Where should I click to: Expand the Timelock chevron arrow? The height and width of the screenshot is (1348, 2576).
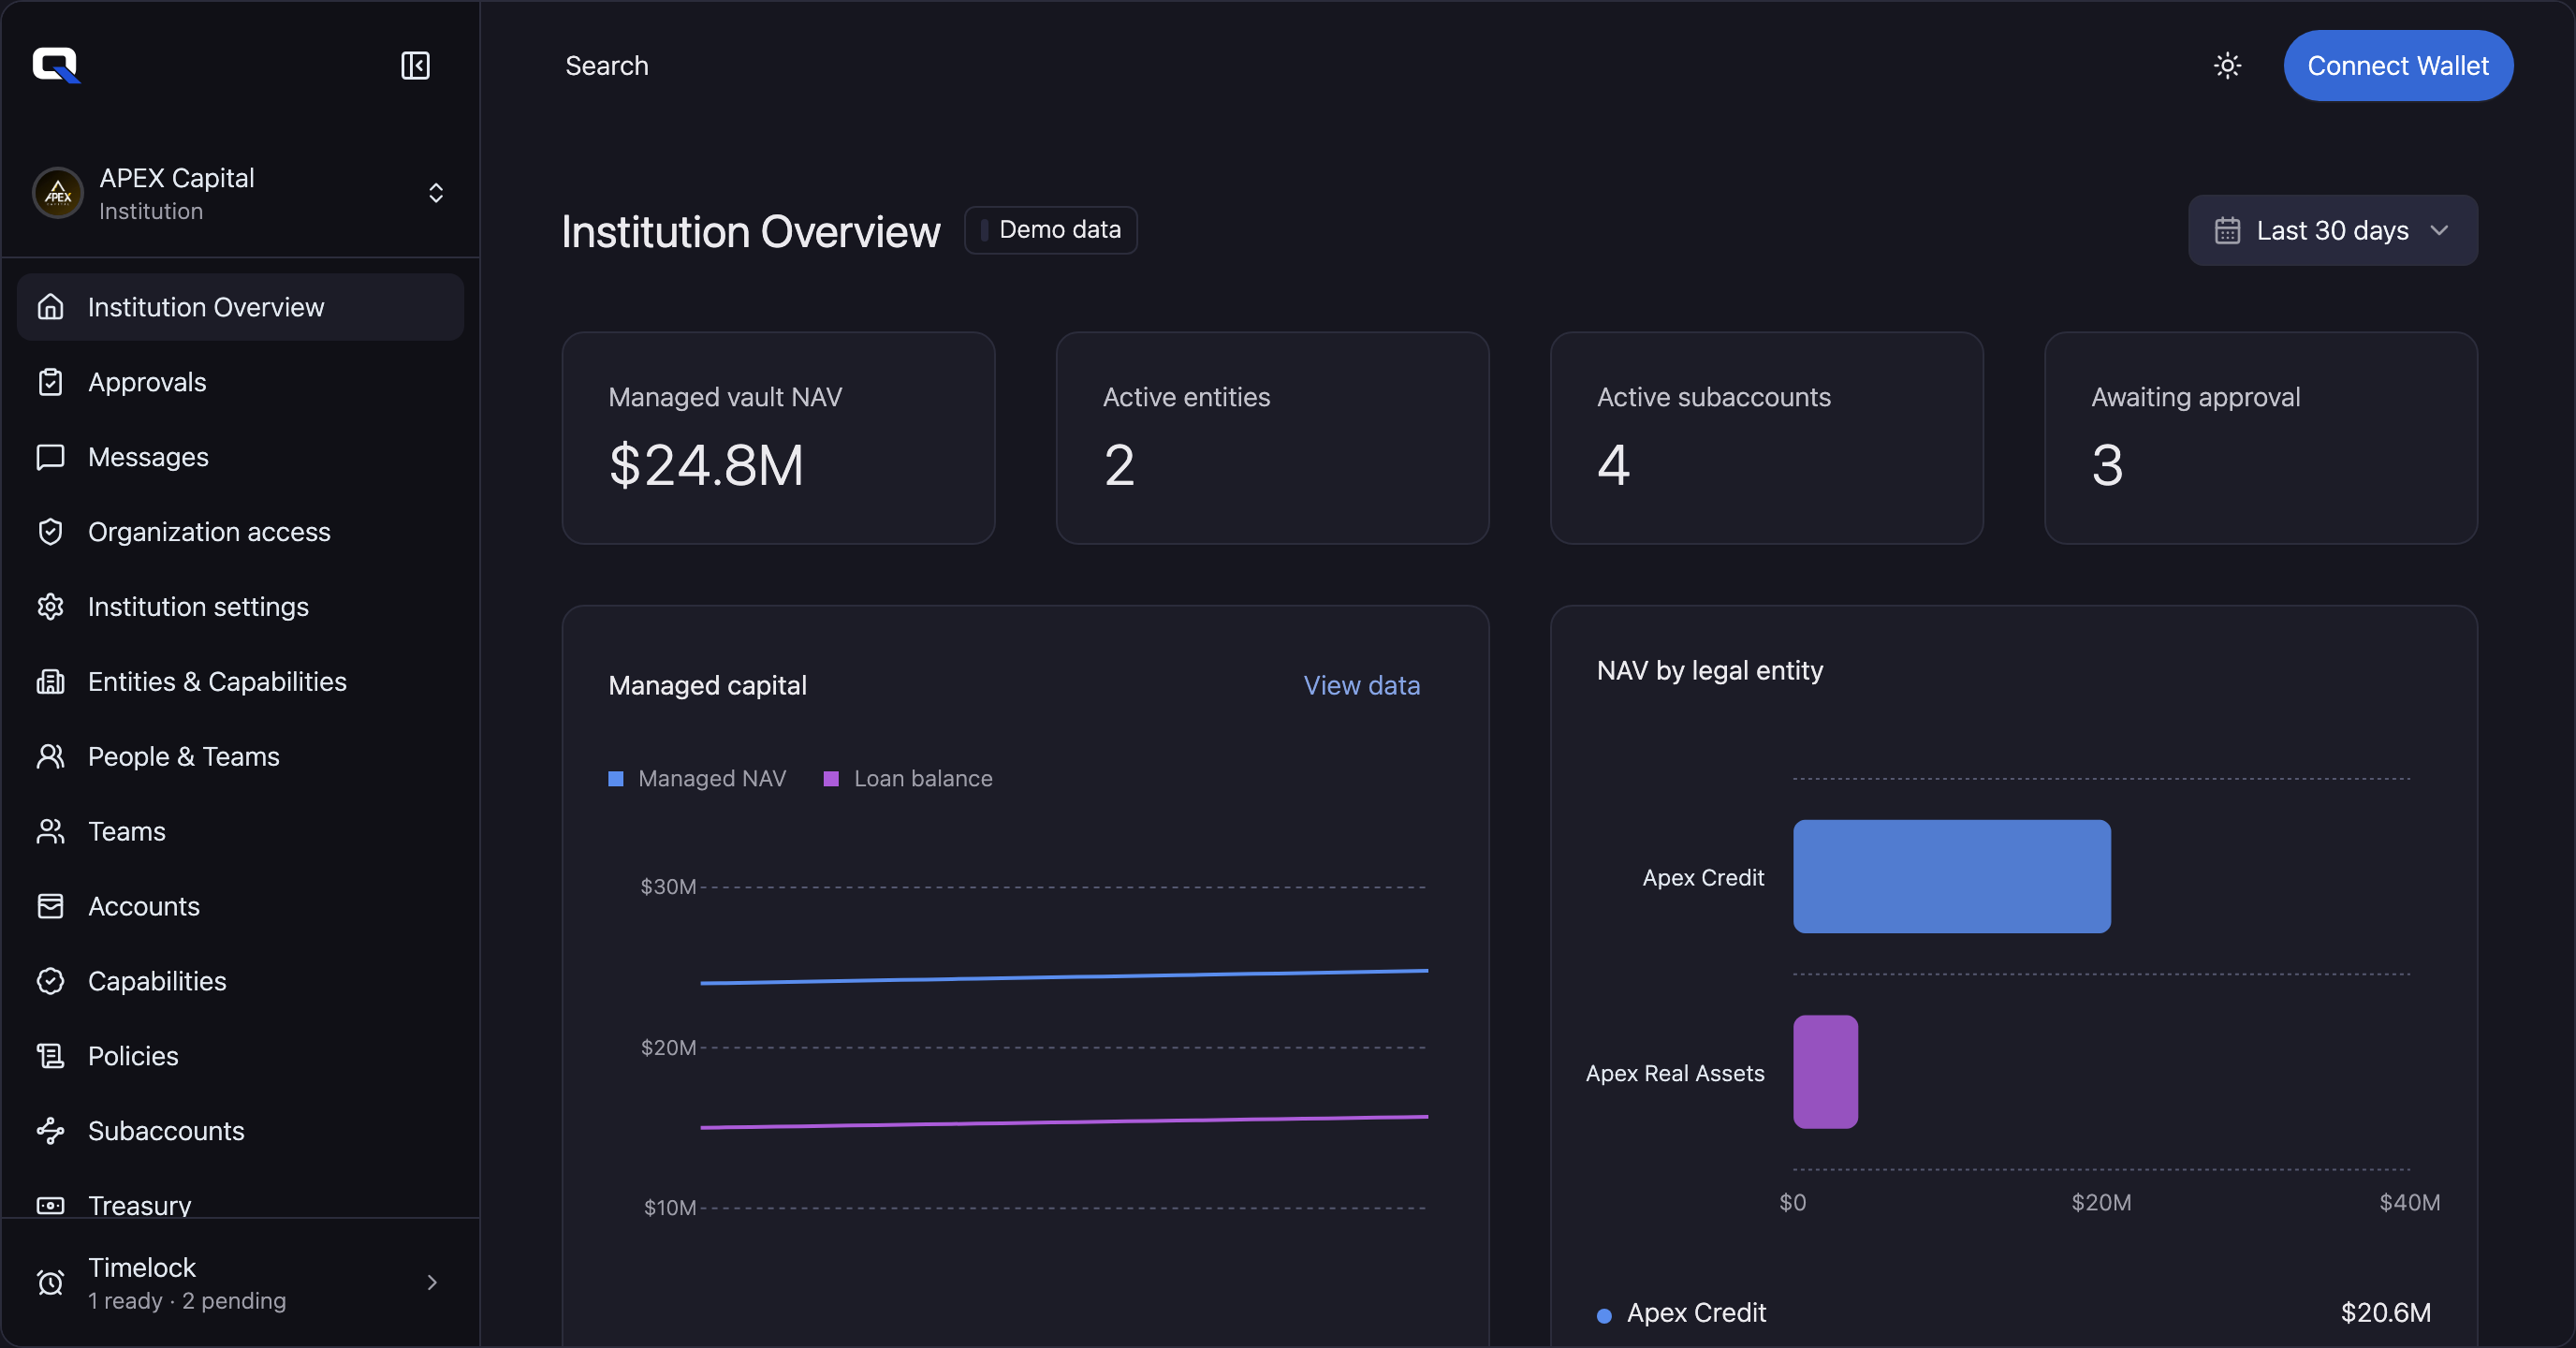tap(432, 1283)
